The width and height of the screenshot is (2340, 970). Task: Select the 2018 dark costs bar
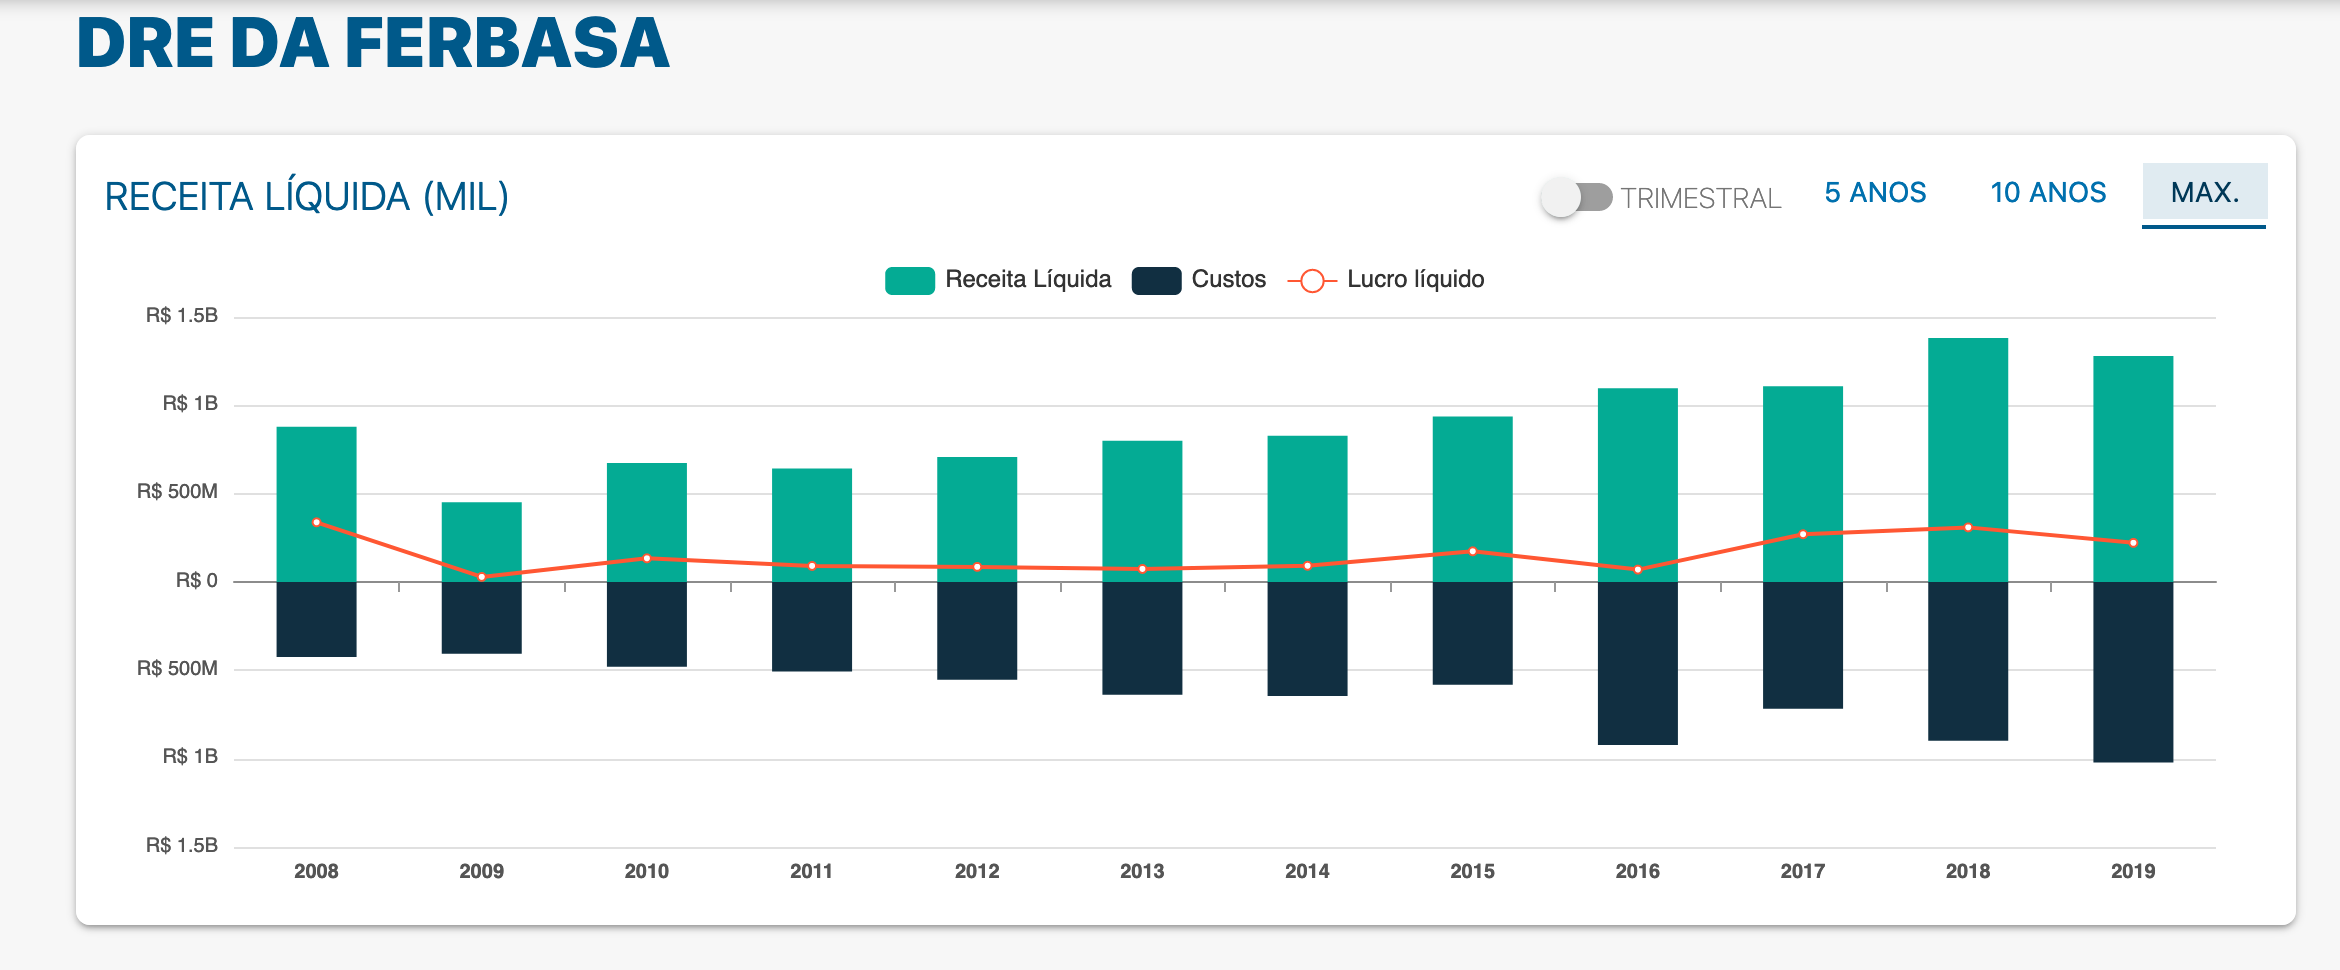tap(1968, 661)
